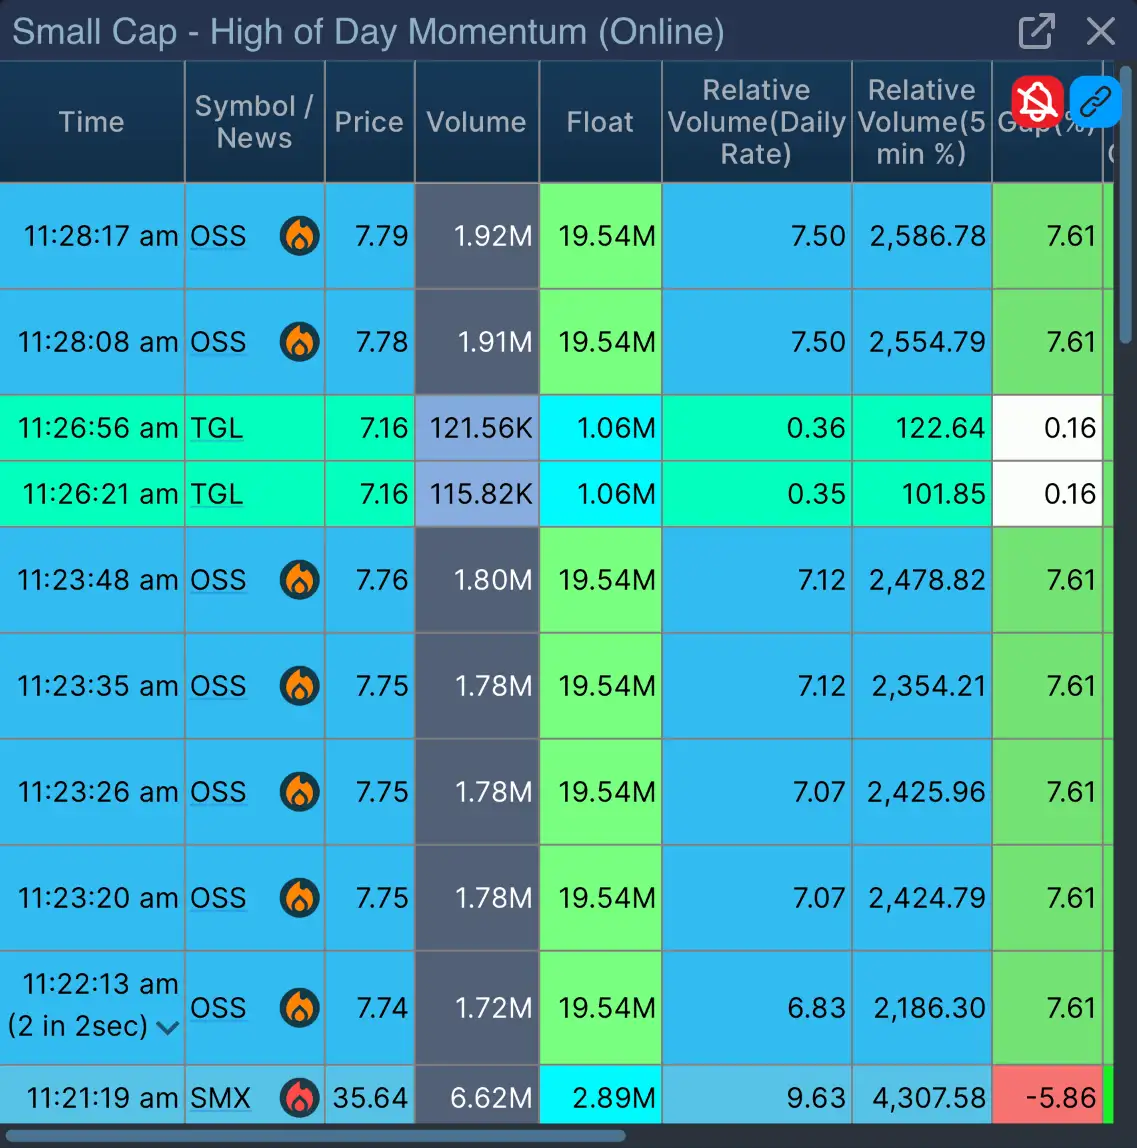
Task: Sort by the Float column header
Action: point(600,122)
